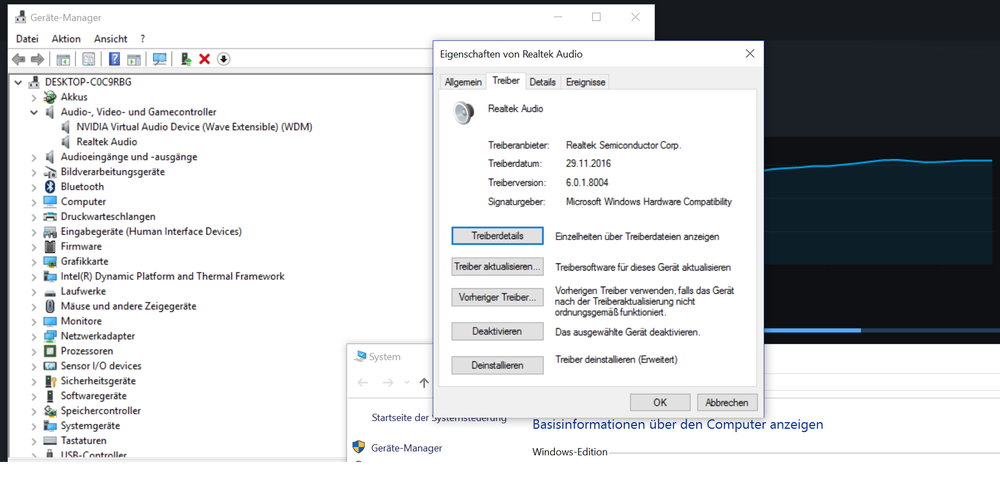Click the Treiberdetails button

497,236
